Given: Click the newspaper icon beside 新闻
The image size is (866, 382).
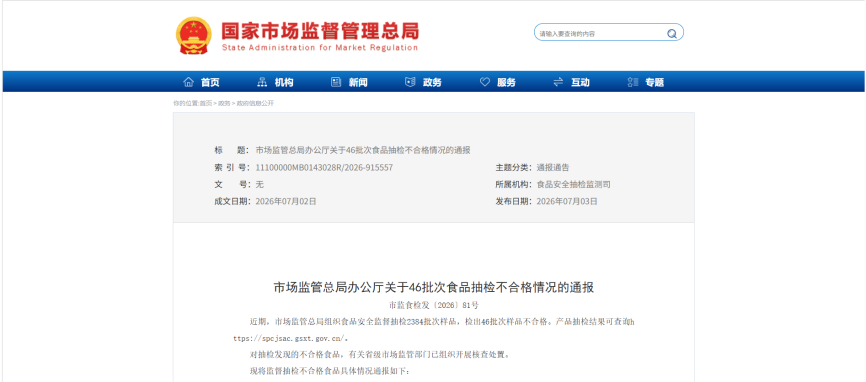Looking at the screenshot, I should [336, 82].
